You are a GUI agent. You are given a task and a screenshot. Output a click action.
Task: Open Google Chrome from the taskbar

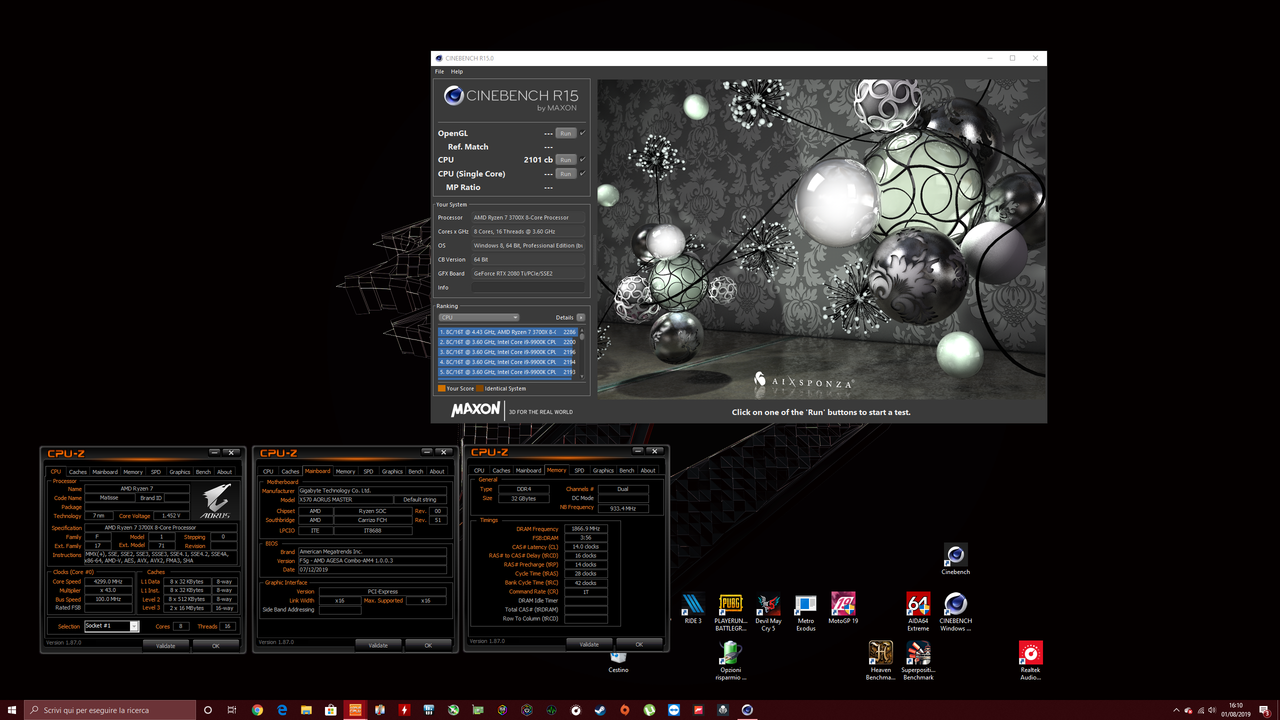coord(258,710)
